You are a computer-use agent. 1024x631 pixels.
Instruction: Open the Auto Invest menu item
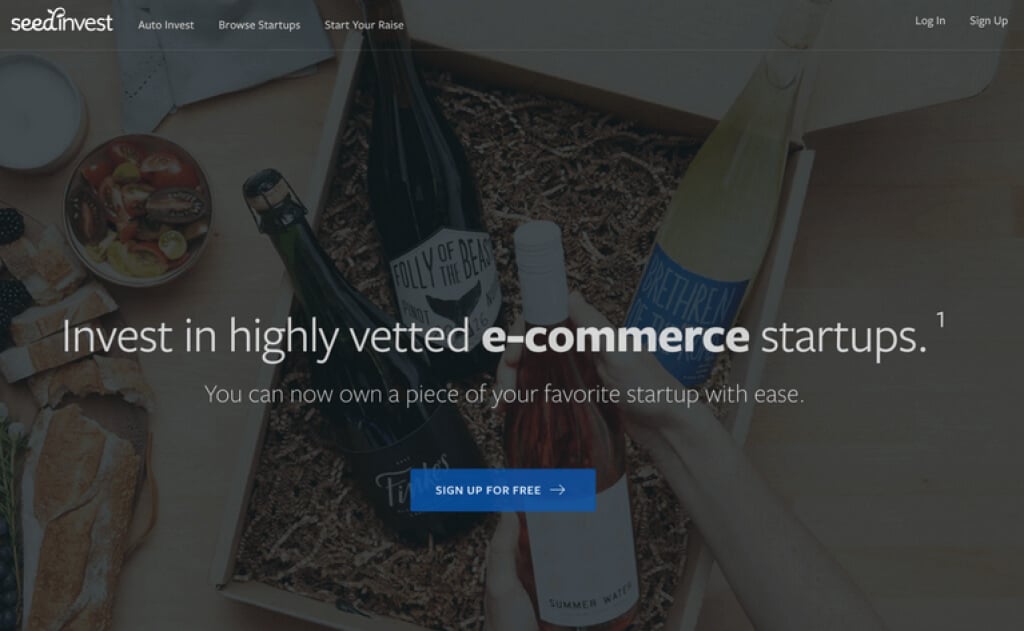pos(166,25)
